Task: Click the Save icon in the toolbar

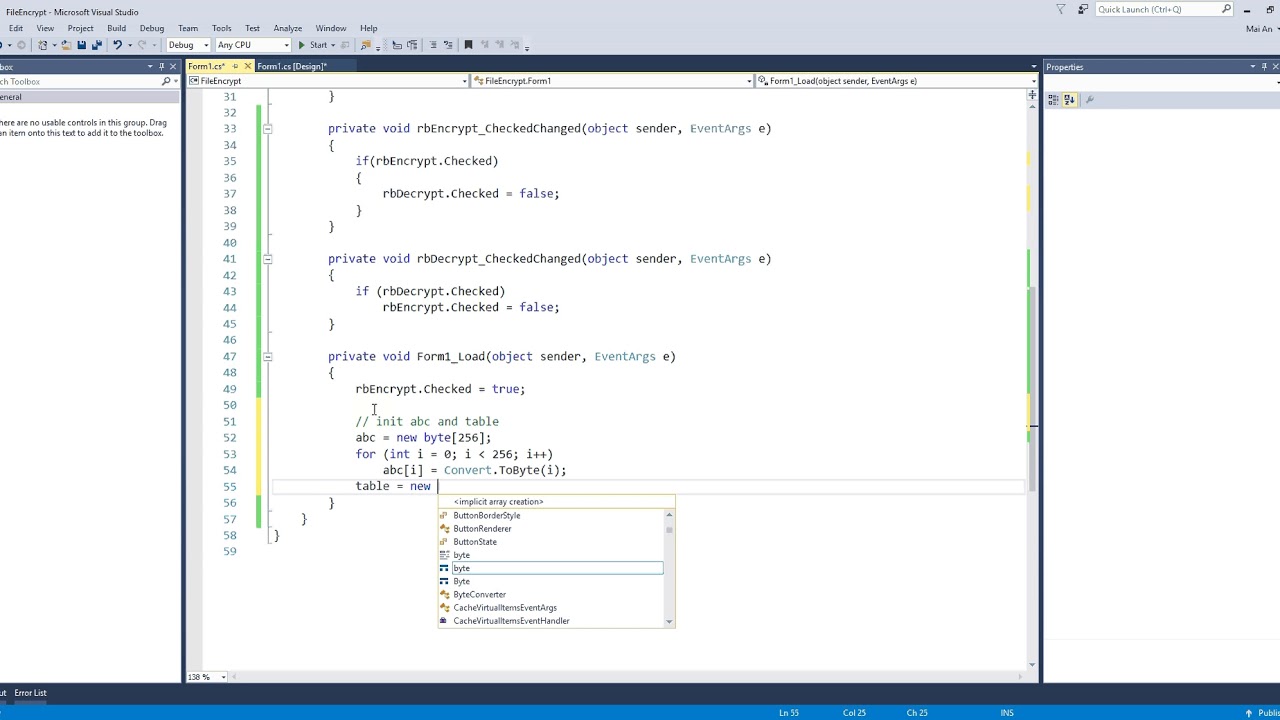Action: pos(81,45)
